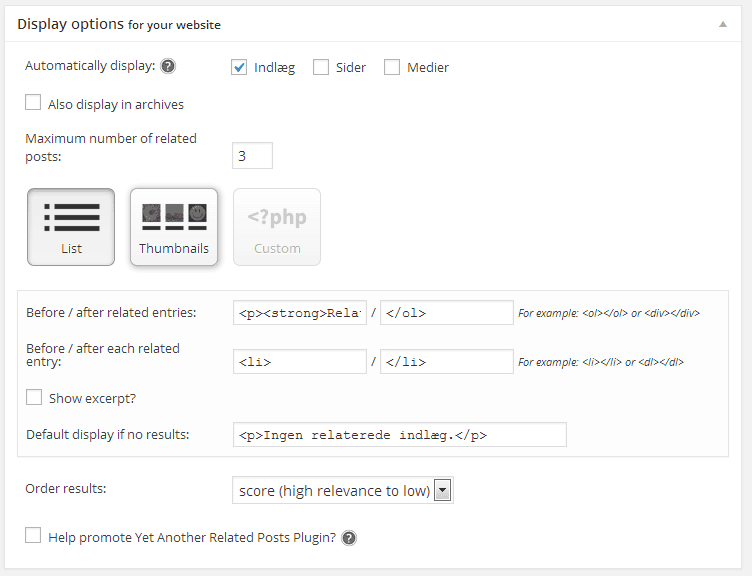Click the Order results dropdown arrow button

pyautogui.click(x=443, y=490)
